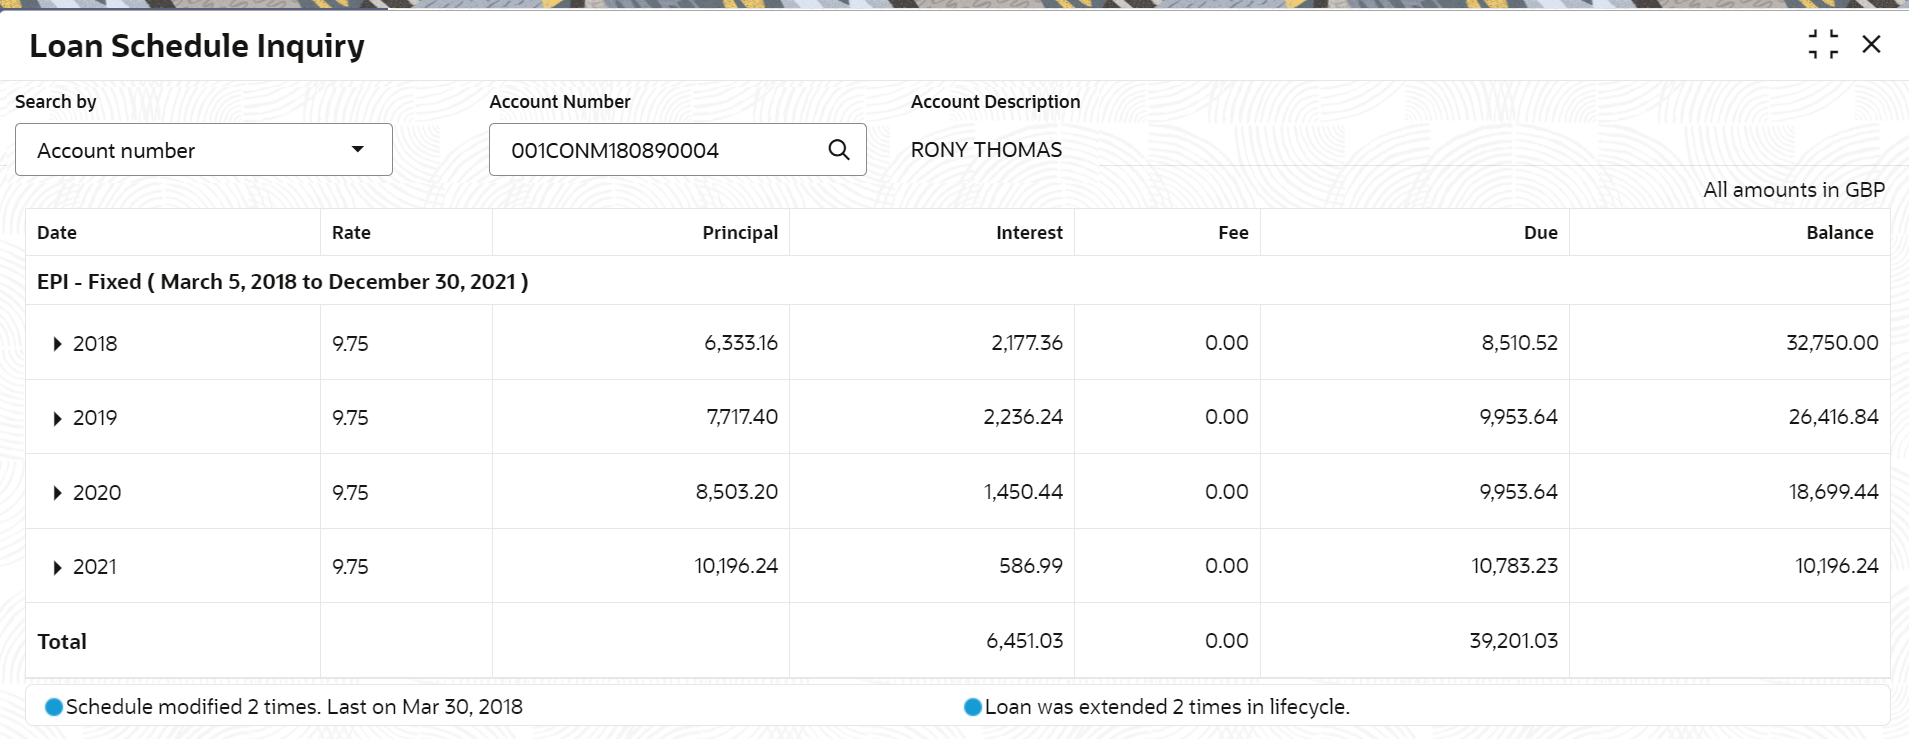Select the Interest column header
The width and height of the screenshot is (1909, 739).
(1029, 232)
